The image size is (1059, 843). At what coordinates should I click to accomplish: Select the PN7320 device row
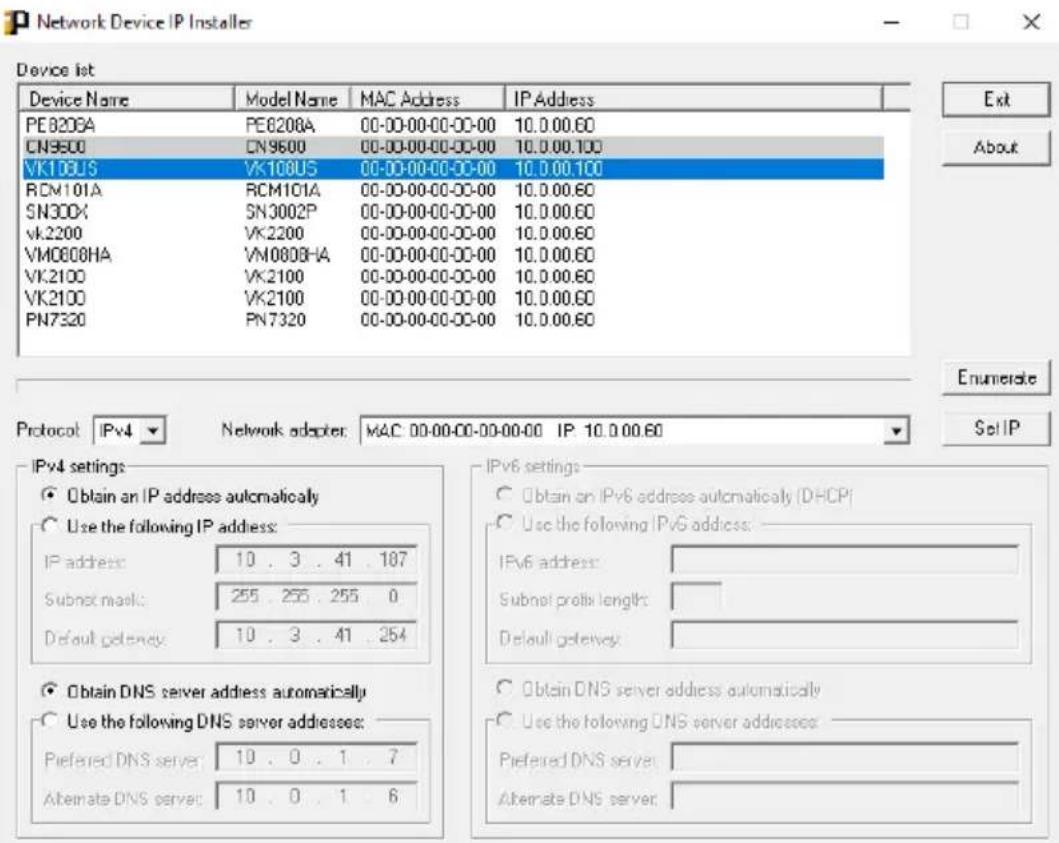[x=453, y=320]
